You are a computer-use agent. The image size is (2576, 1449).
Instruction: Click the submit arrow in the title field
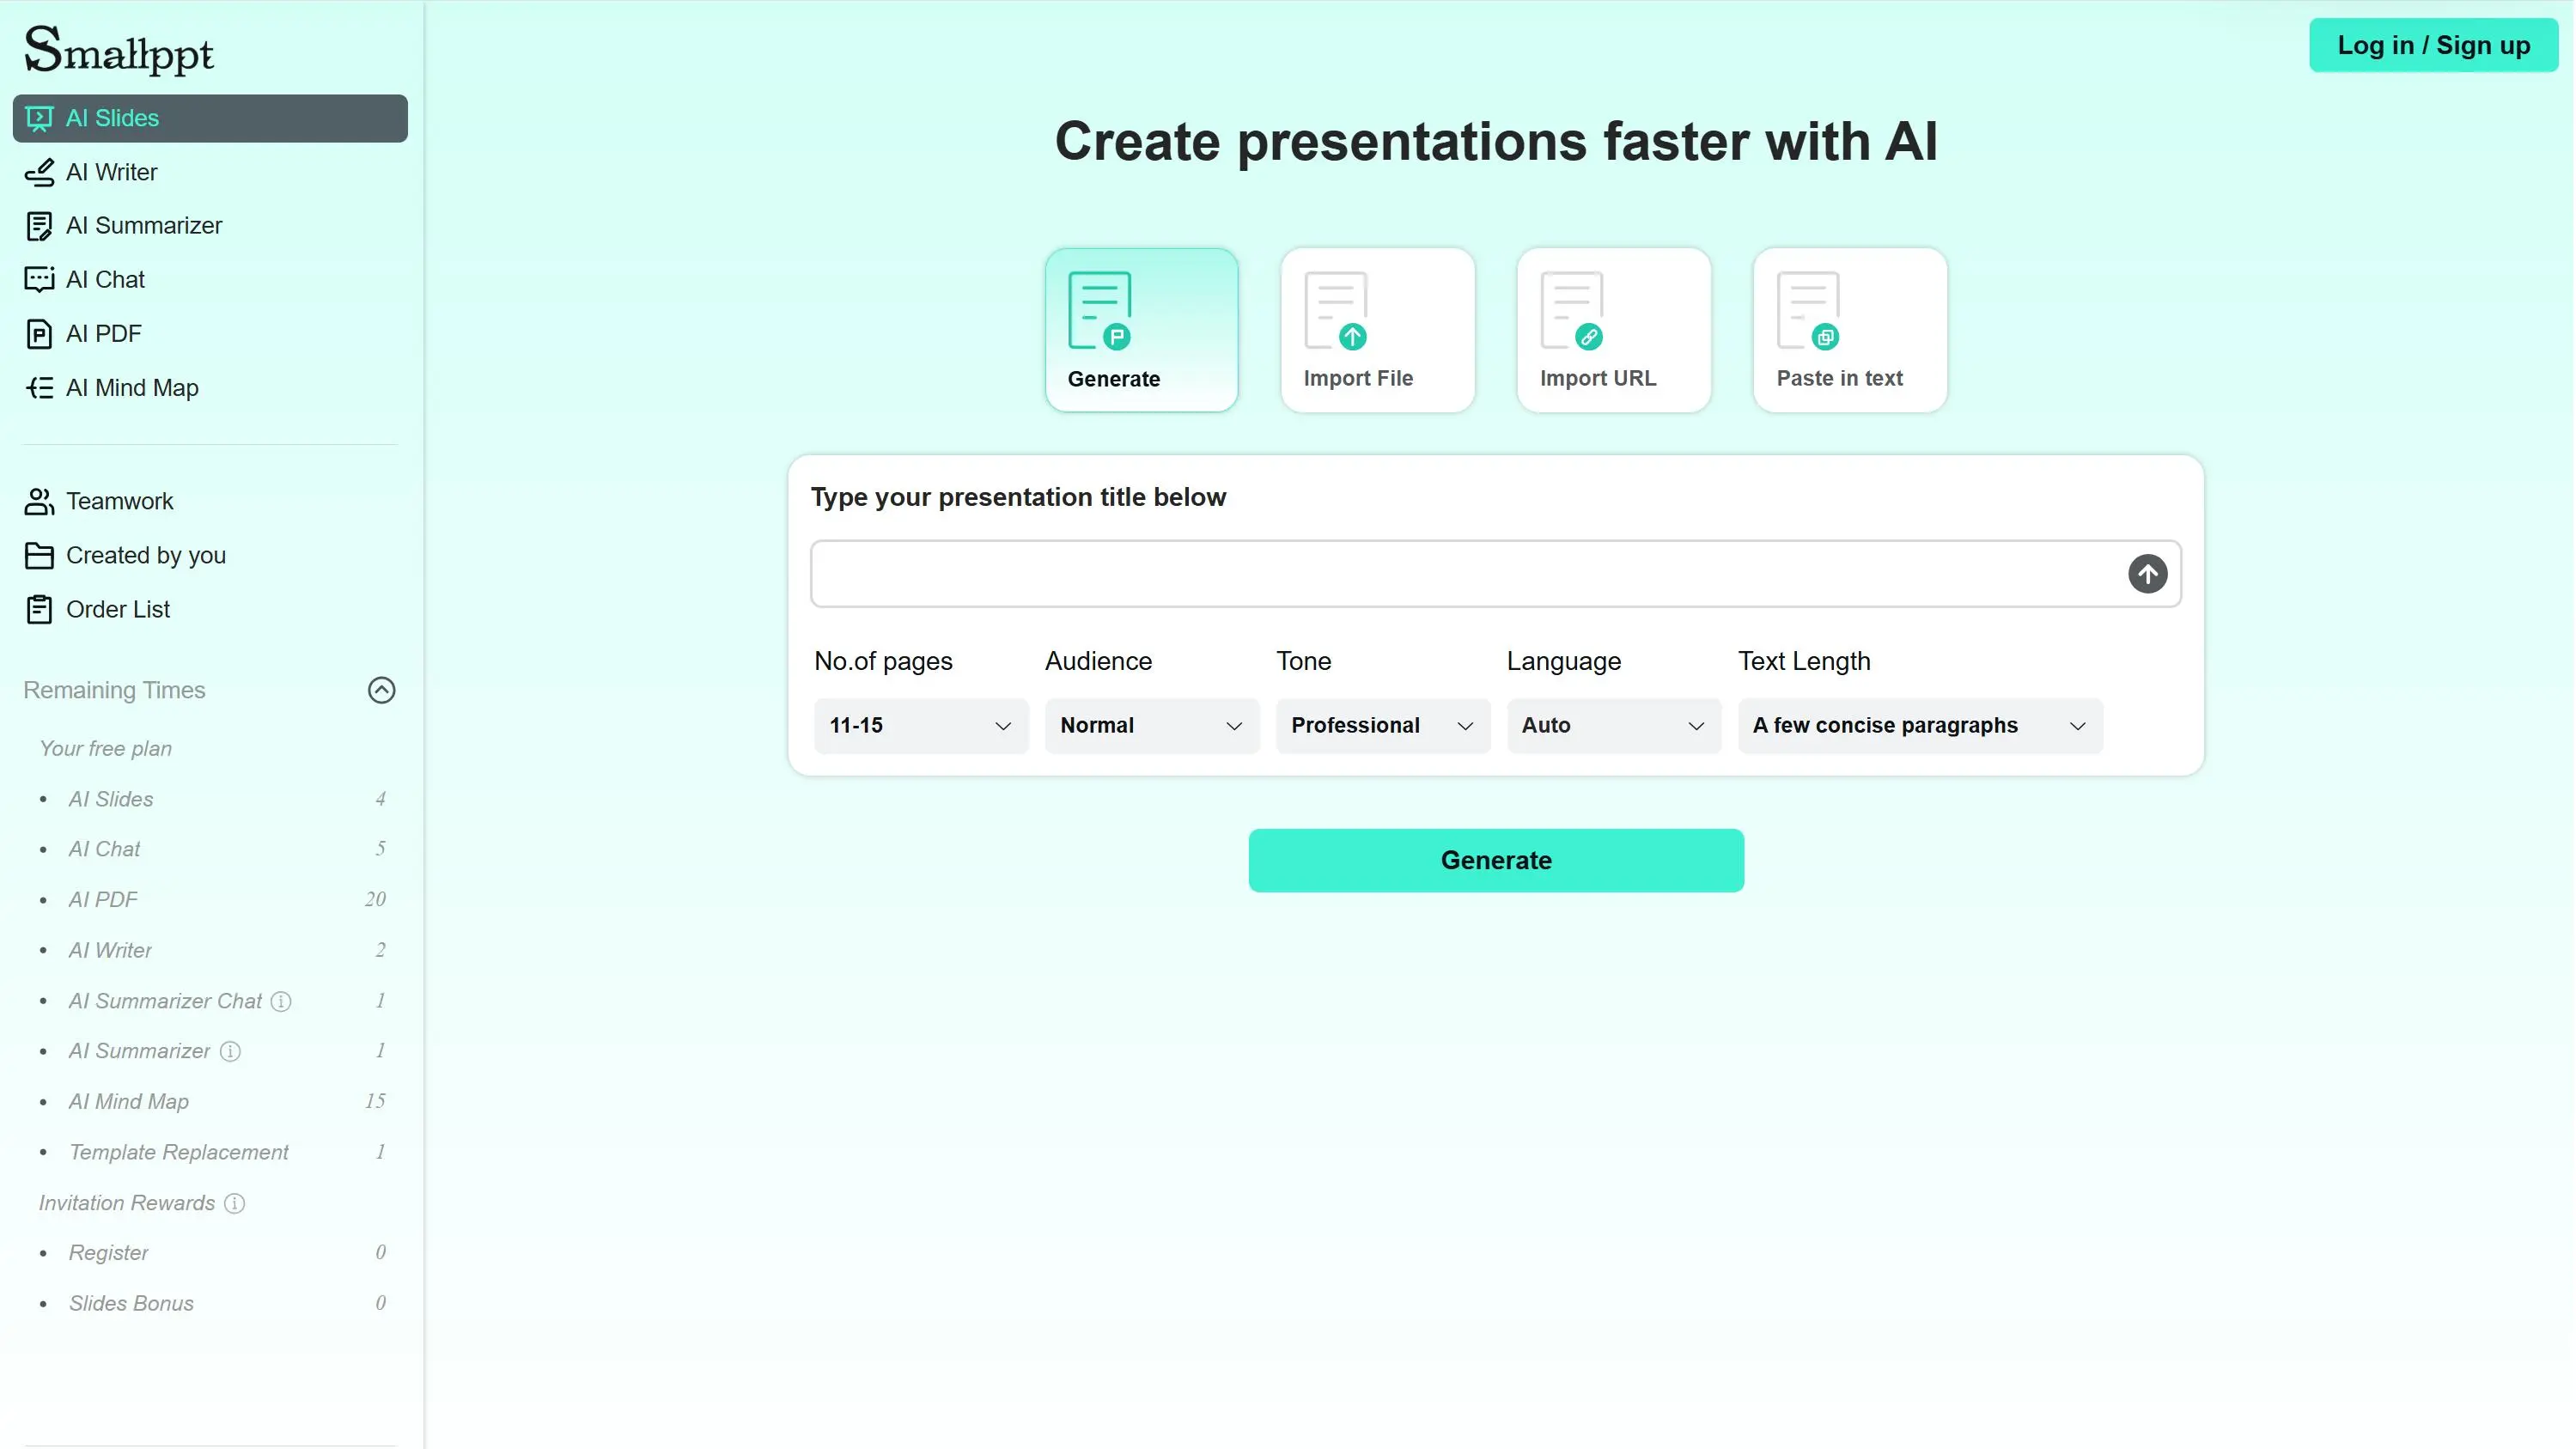click(2147, 574)
